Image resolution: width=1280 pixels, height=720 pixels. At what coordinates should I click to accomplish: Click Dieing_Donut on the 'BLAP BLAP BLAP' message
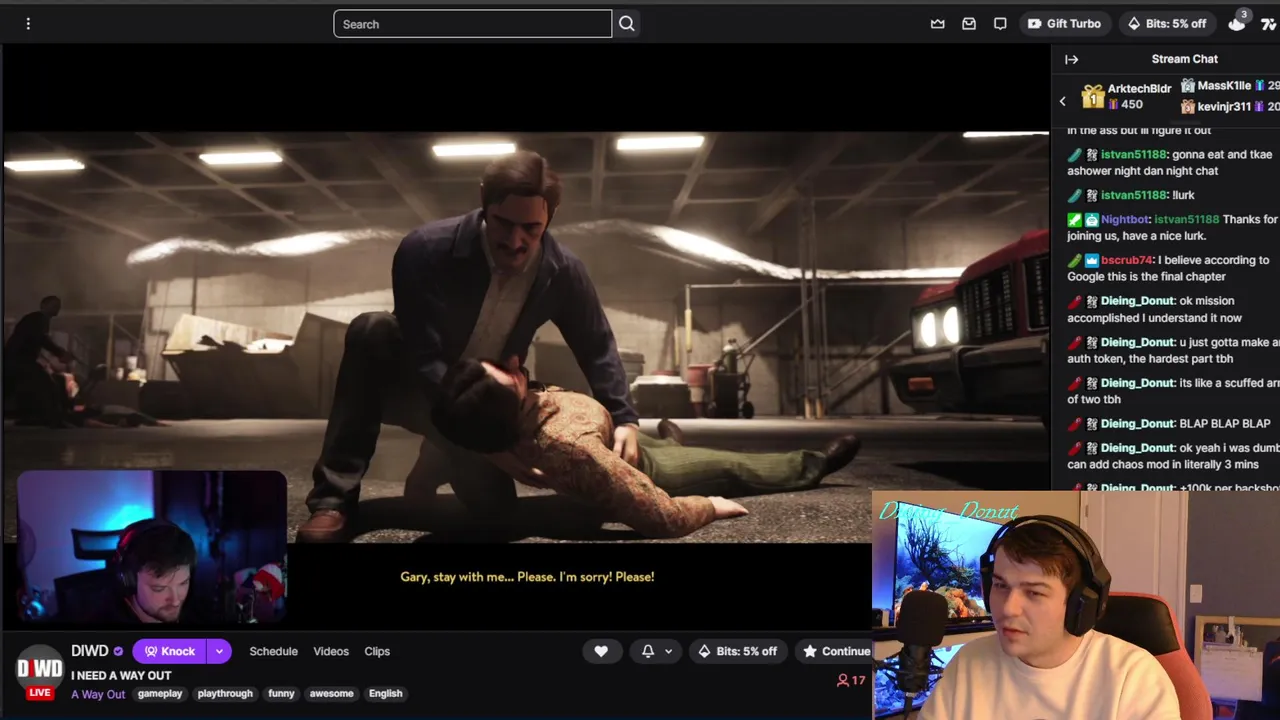(1137, 424)
